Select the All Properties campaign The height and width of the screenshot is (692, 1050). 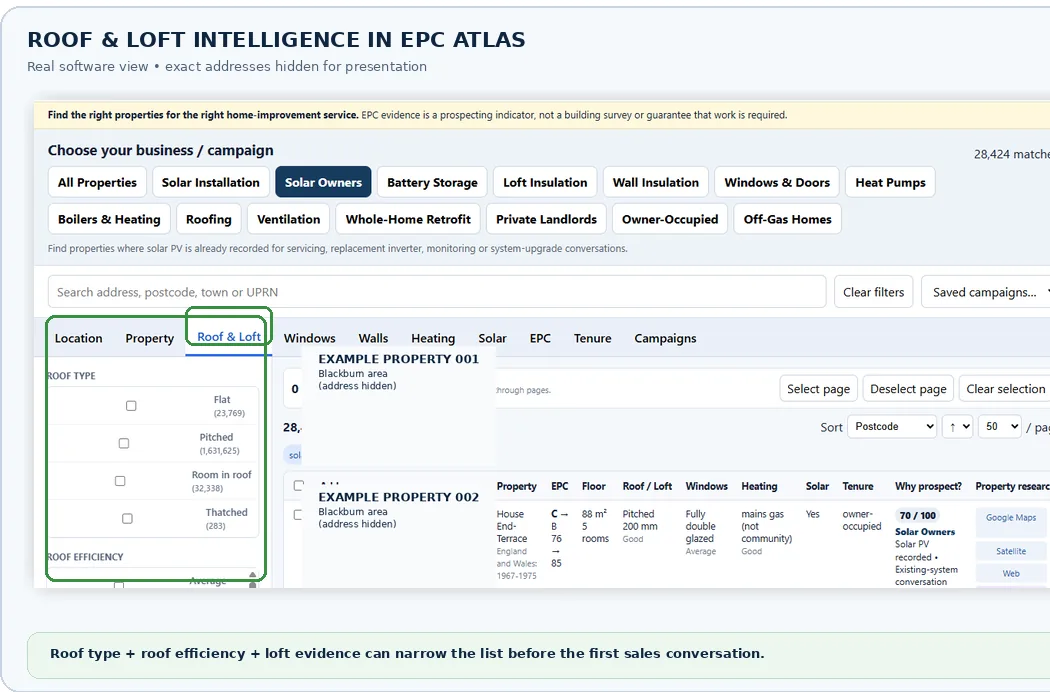(97, 182)
